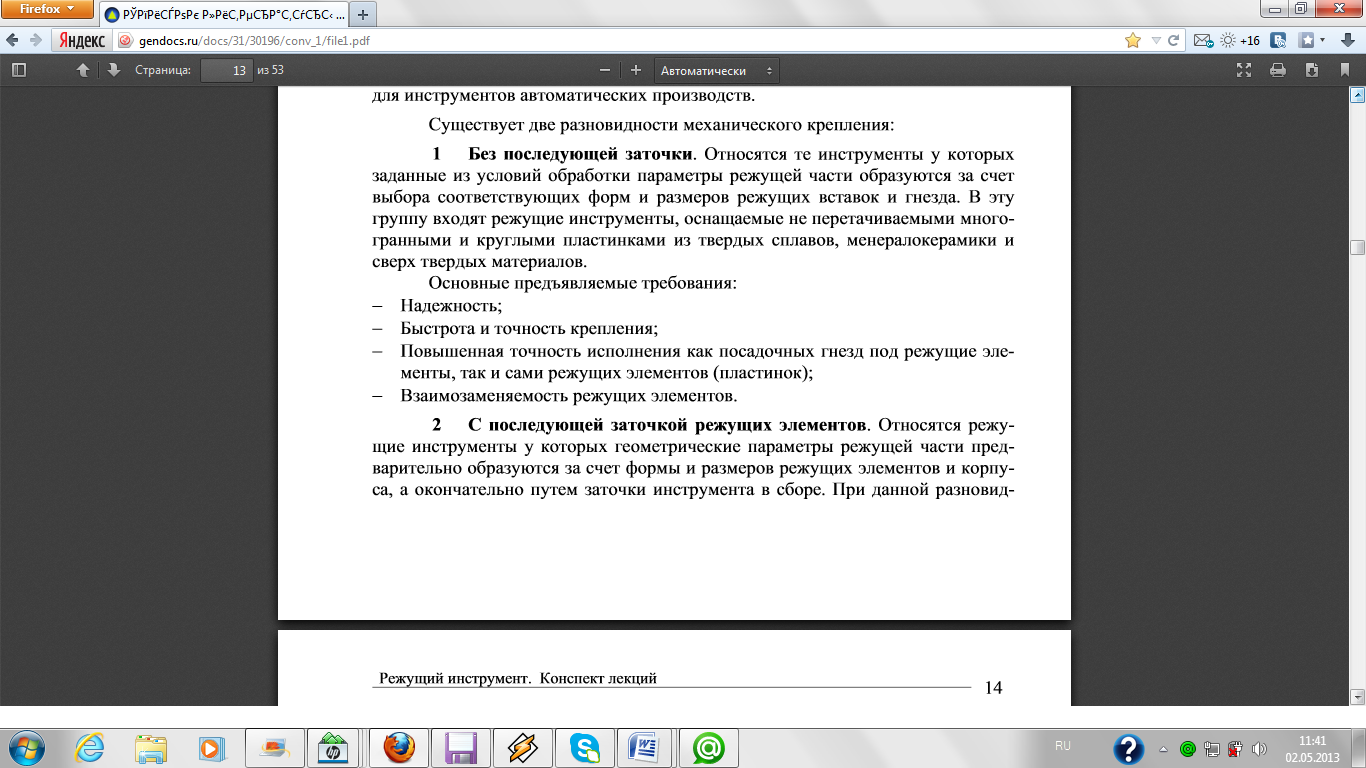1366x768 pixels.
Task: Open Mail.ru Agent from the taskbar
Action: 709,747
